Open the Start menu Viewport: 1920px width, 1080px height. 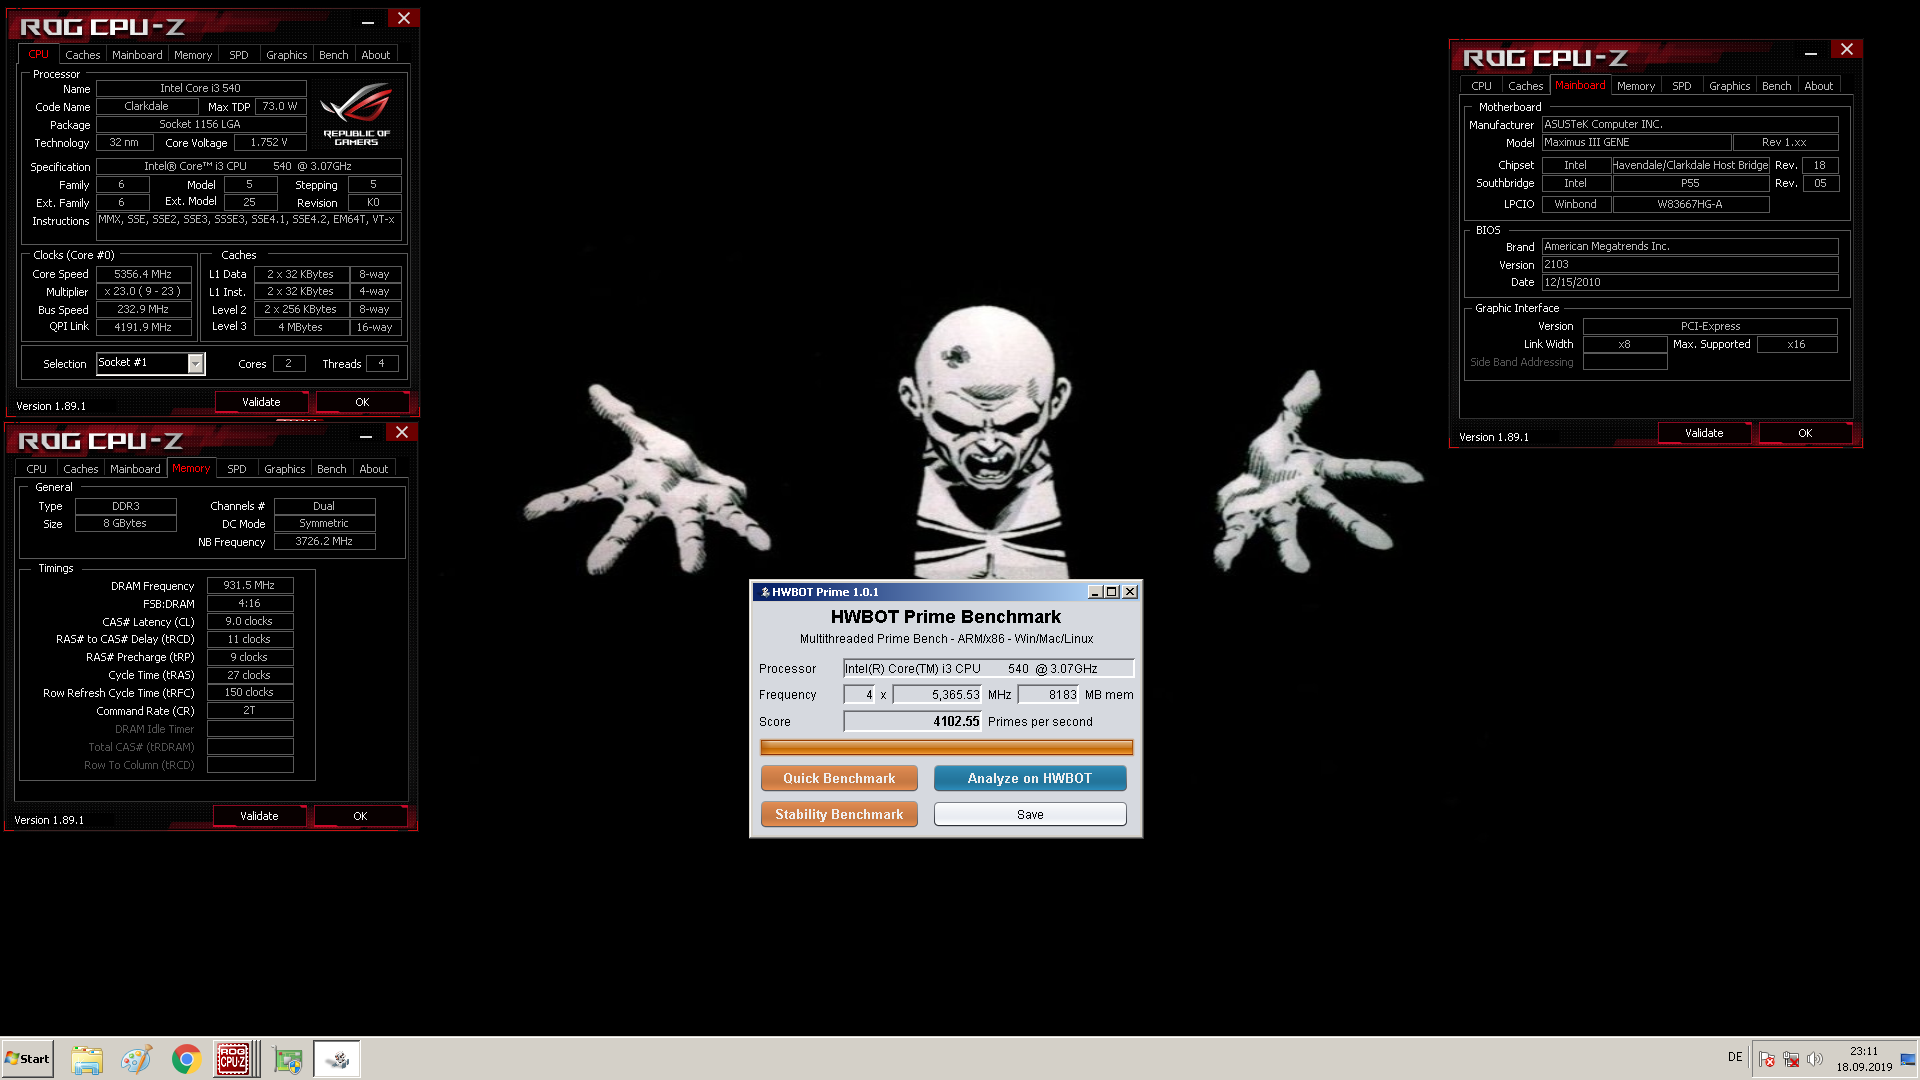[x=27, y=1059]
